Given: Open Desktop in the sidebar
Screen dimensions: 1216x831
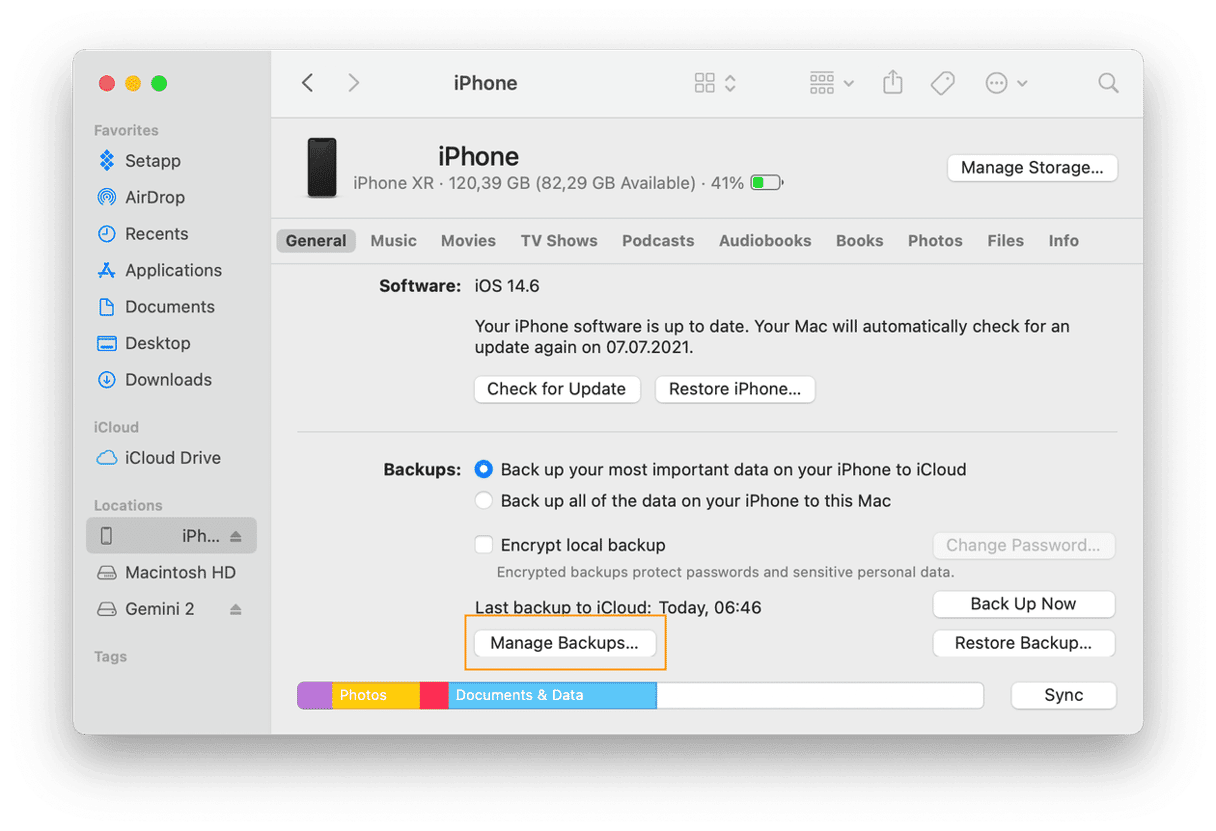Looking at the screenshot, I should coord(157,343).
